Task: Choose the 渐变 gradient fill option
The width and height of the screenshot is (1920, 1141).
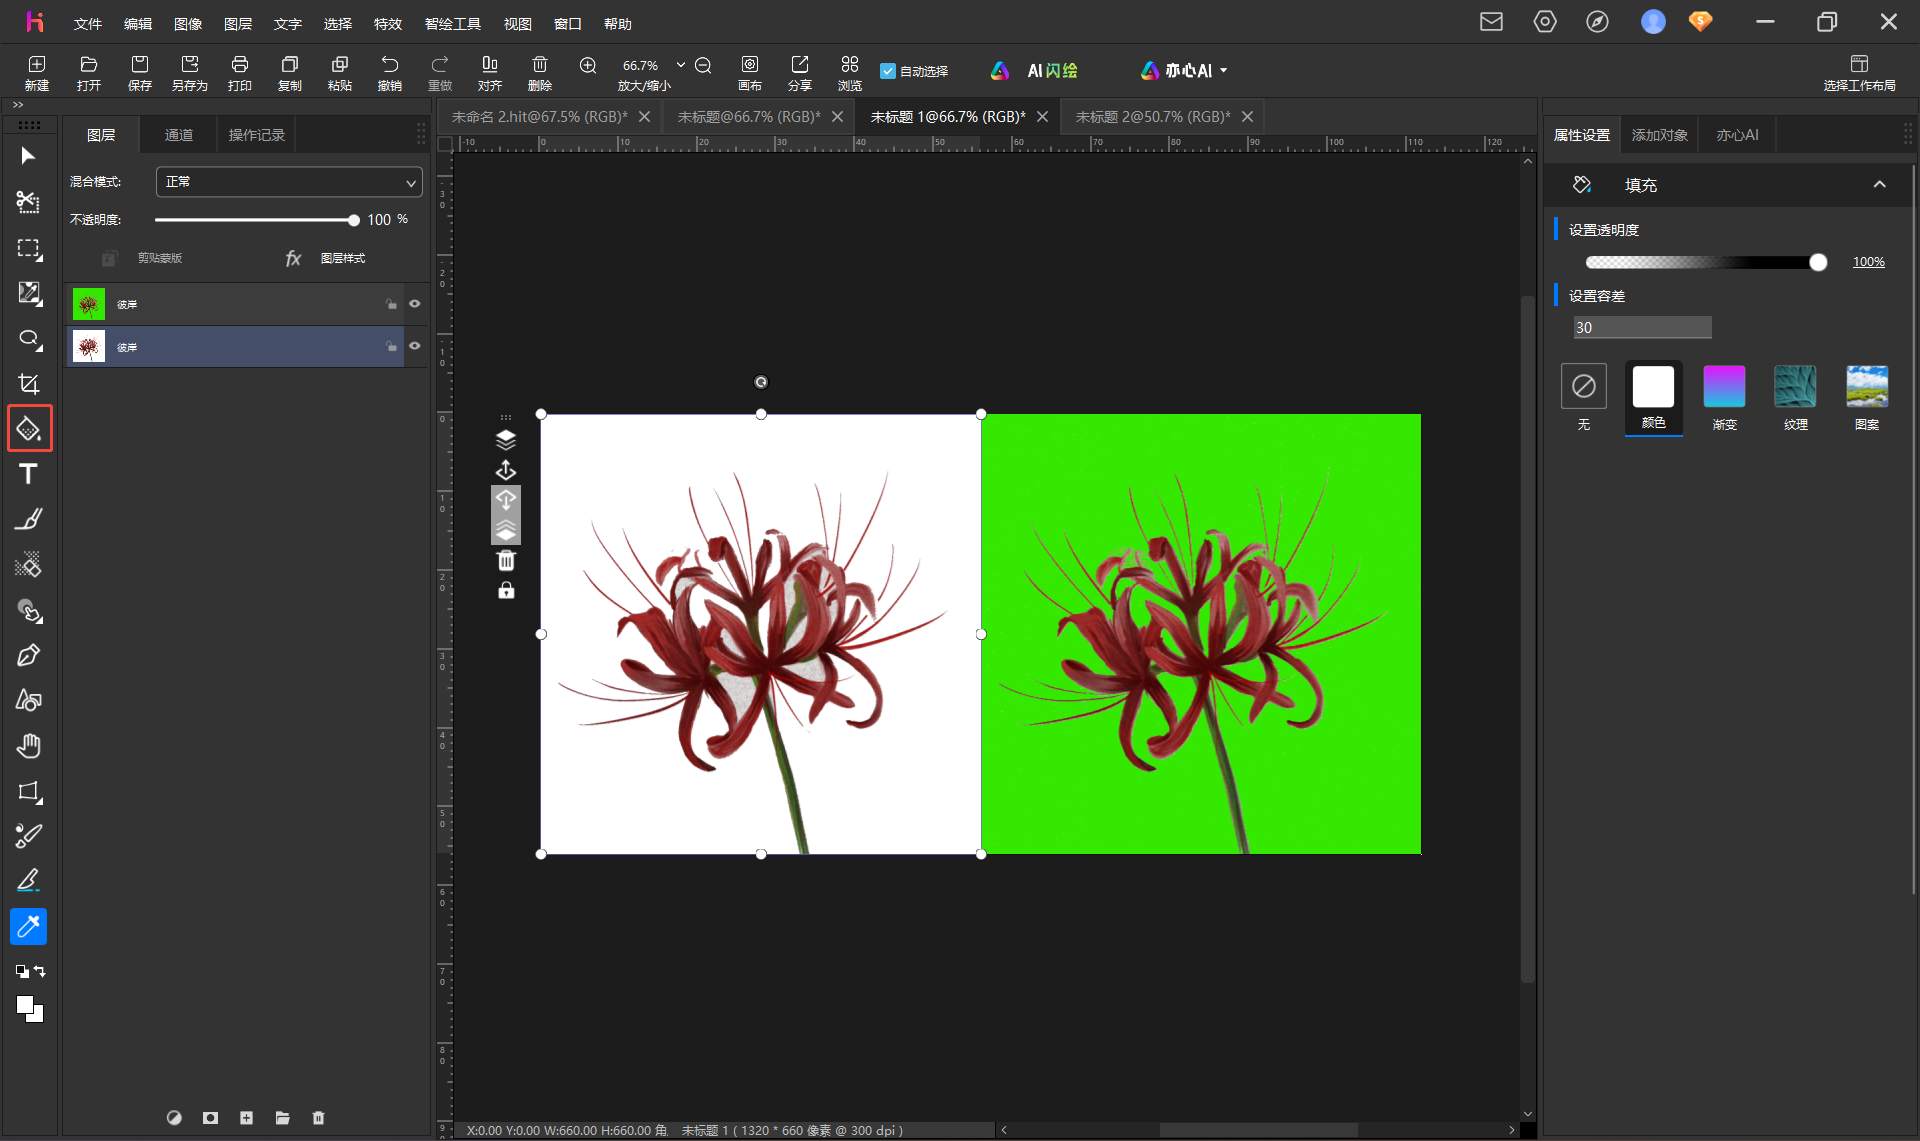Action: click(1724, 397)
